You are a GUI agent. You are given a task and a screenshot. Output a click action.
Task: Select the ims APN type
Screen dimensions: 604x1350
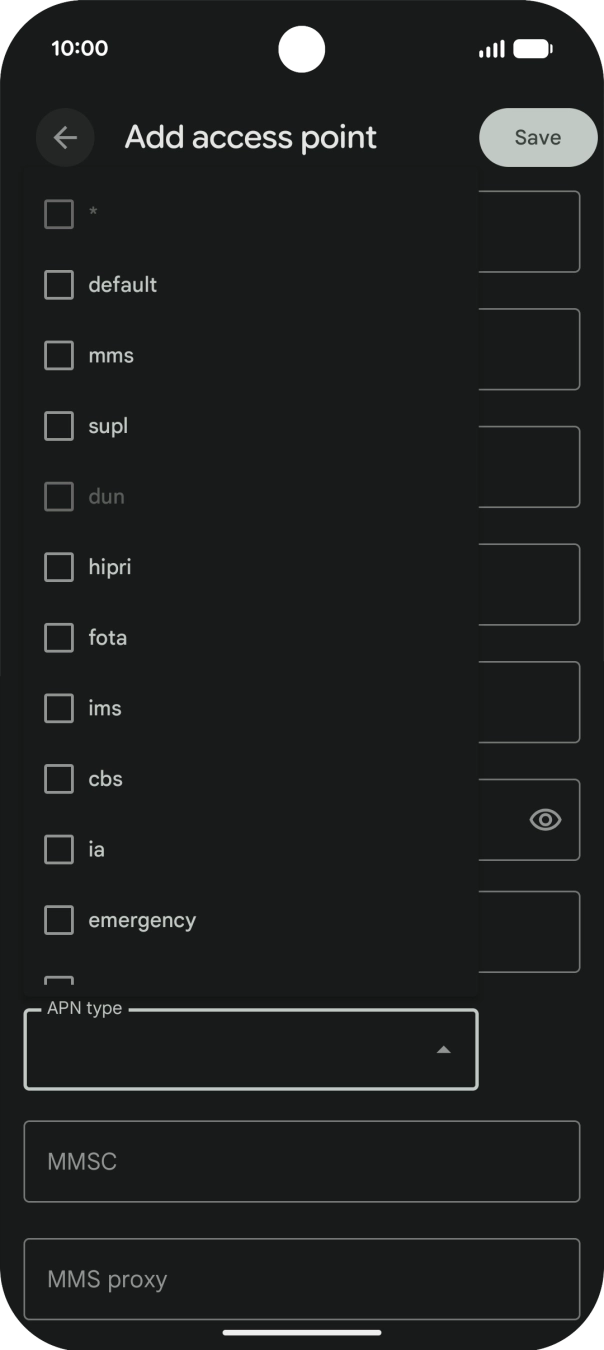[x=58, y=708]
